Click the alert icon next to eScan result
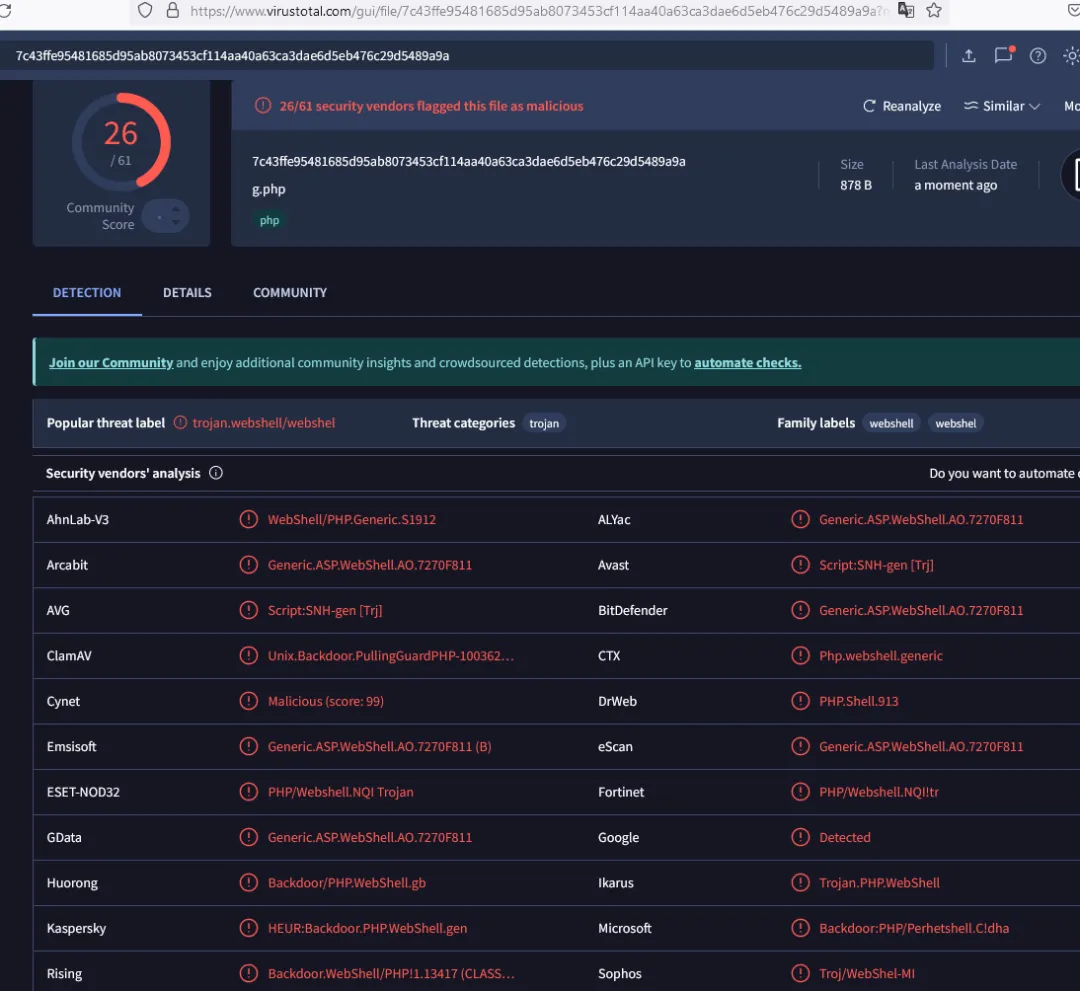Screen dimensions: 1080x991 tap(800, 747)
